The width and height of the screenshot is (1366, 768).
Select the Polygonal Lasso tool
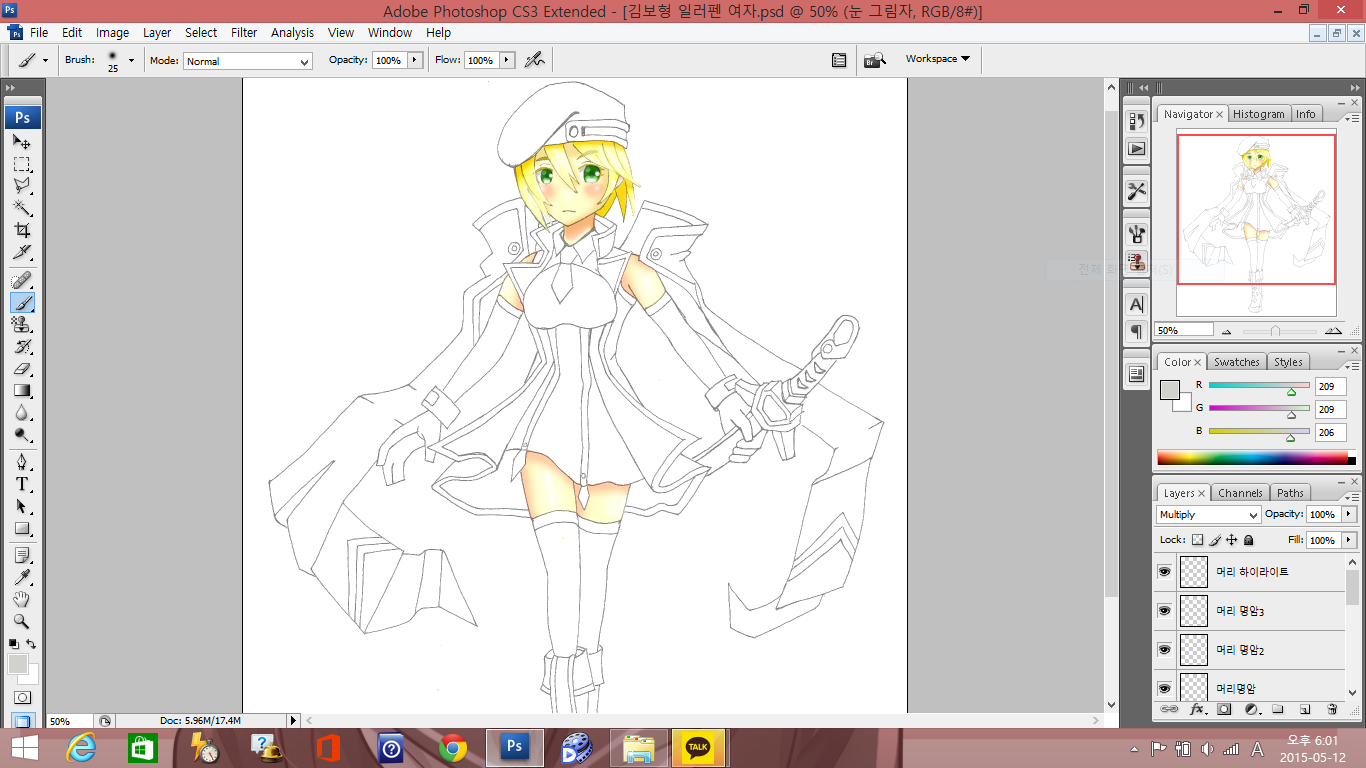click(22, 186)
